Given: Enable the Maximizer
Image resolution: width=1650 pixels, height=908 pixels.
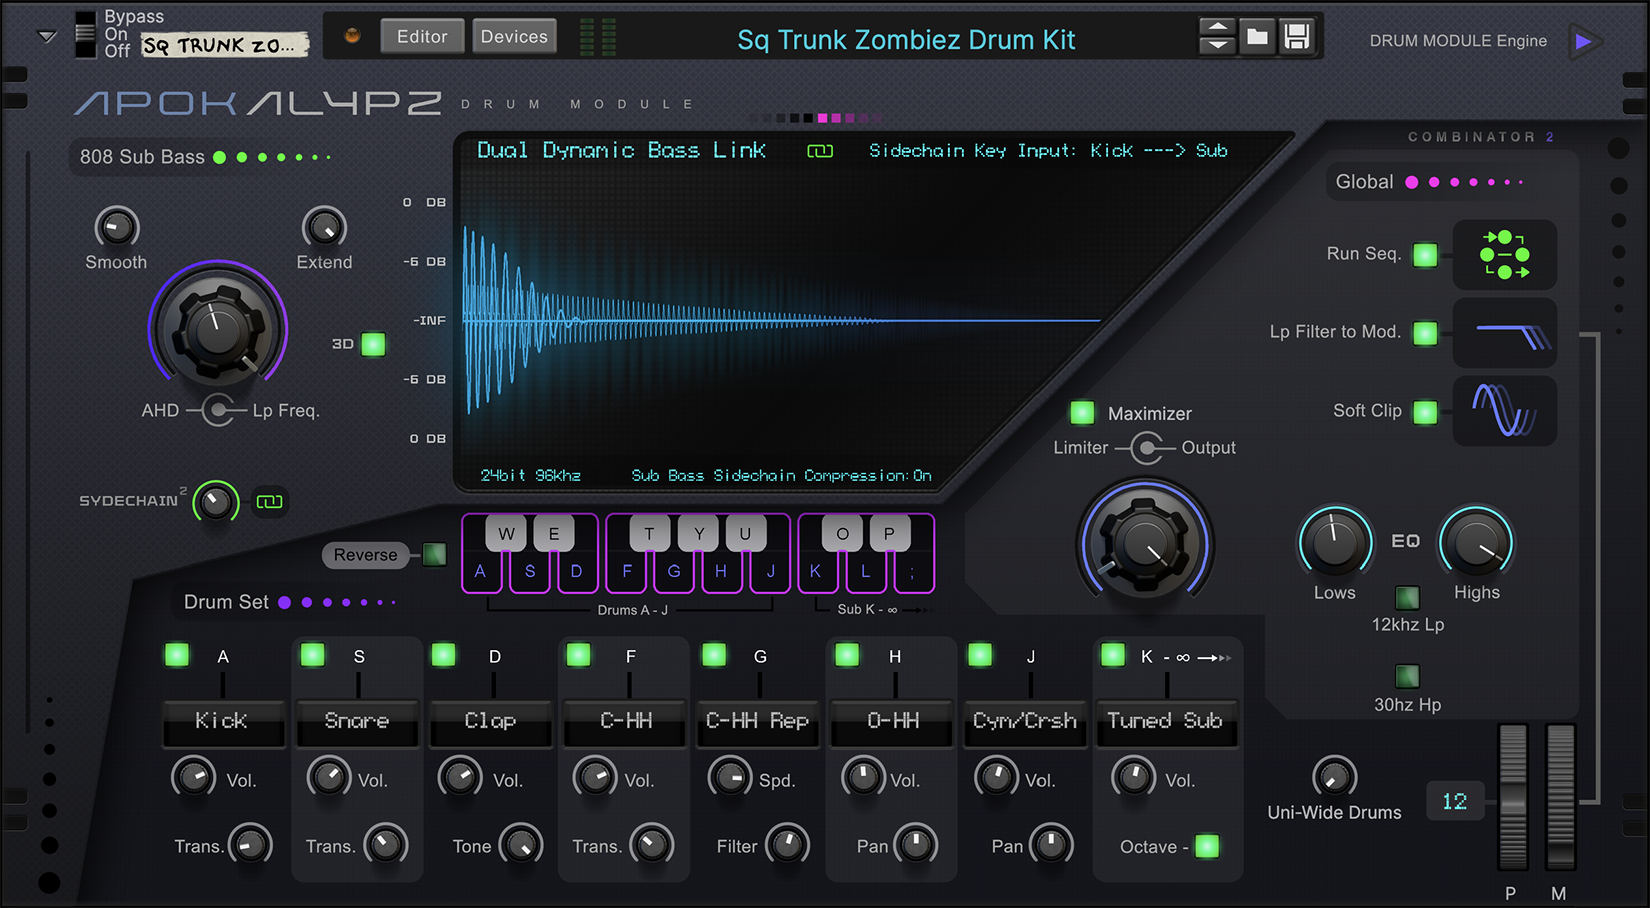Looking at the screenshot, I should point(1081,412).
